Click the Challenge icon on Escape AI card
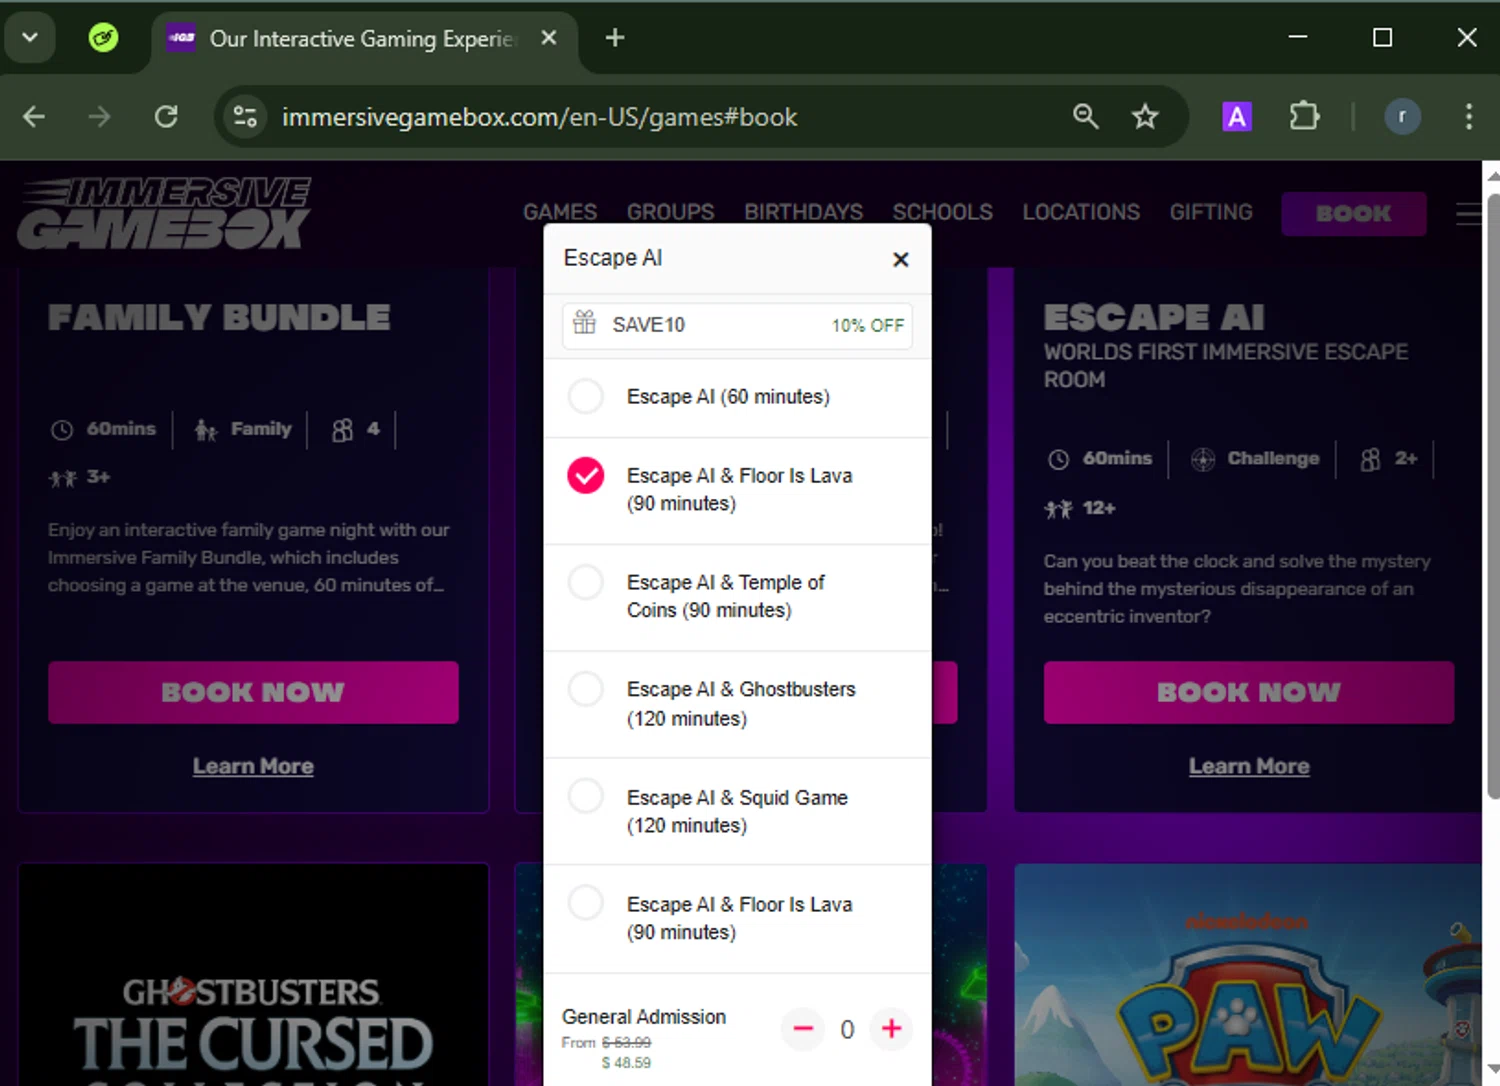The height and width of the screenshot is (1086, 1500). point(1203,459)
